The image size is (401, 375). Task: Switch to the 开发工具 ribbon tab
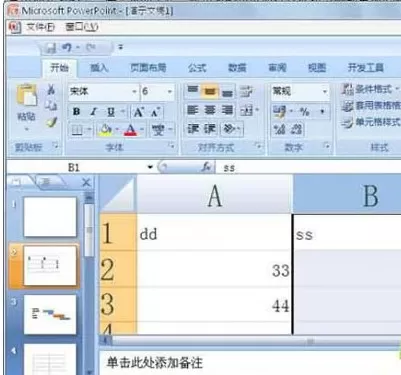366,68
